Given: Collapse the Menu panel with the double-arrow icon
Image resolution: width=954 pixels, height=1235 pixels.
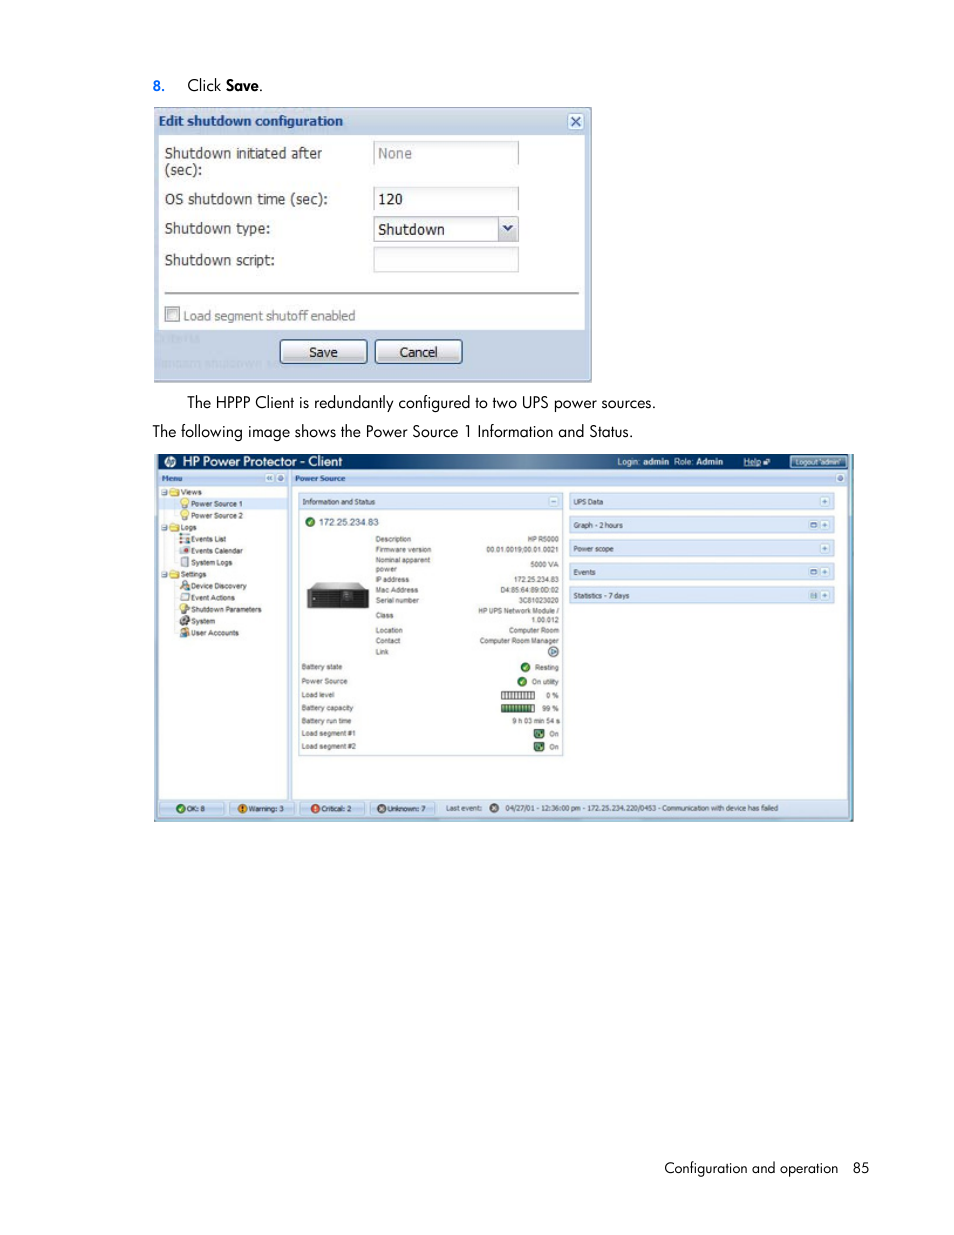Looking at the screenshot, I should click(x=269, y=478).
